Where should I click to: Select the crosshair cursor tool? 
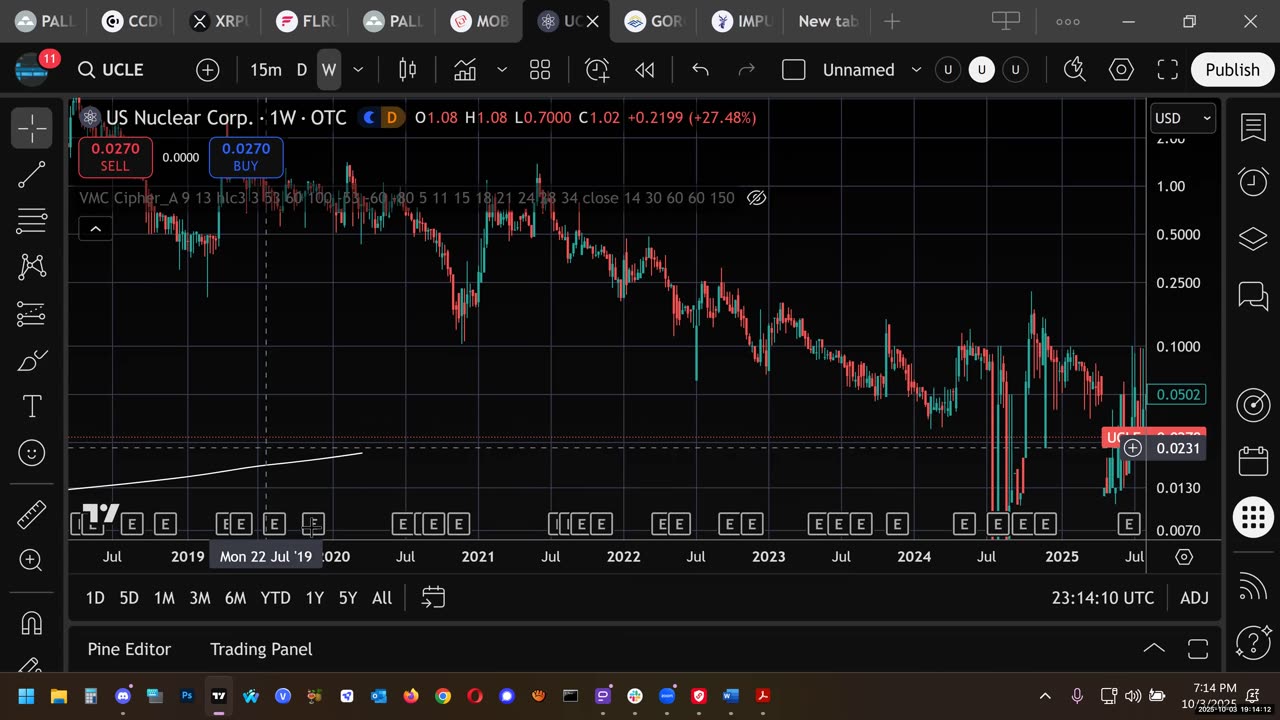(x=32, y=129)
